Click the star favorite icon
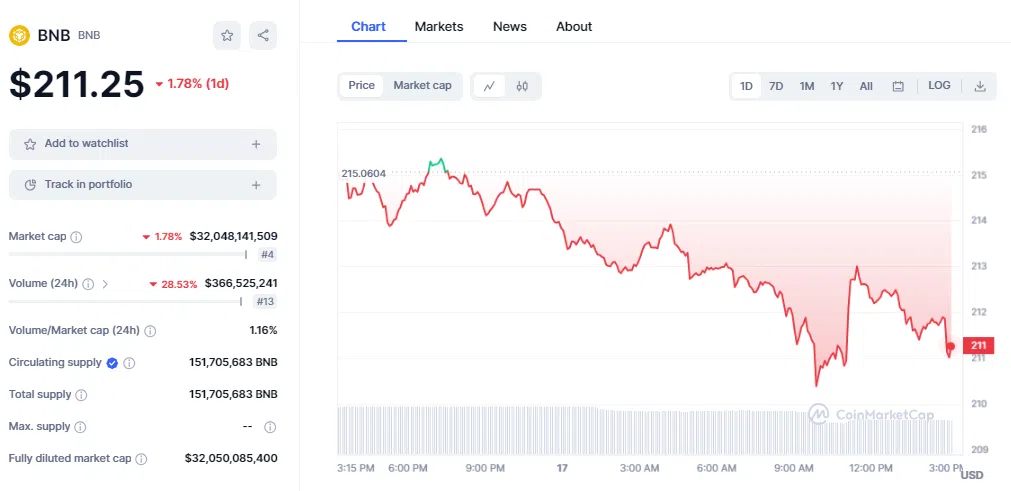1011x491 pixels. (227, 36)
